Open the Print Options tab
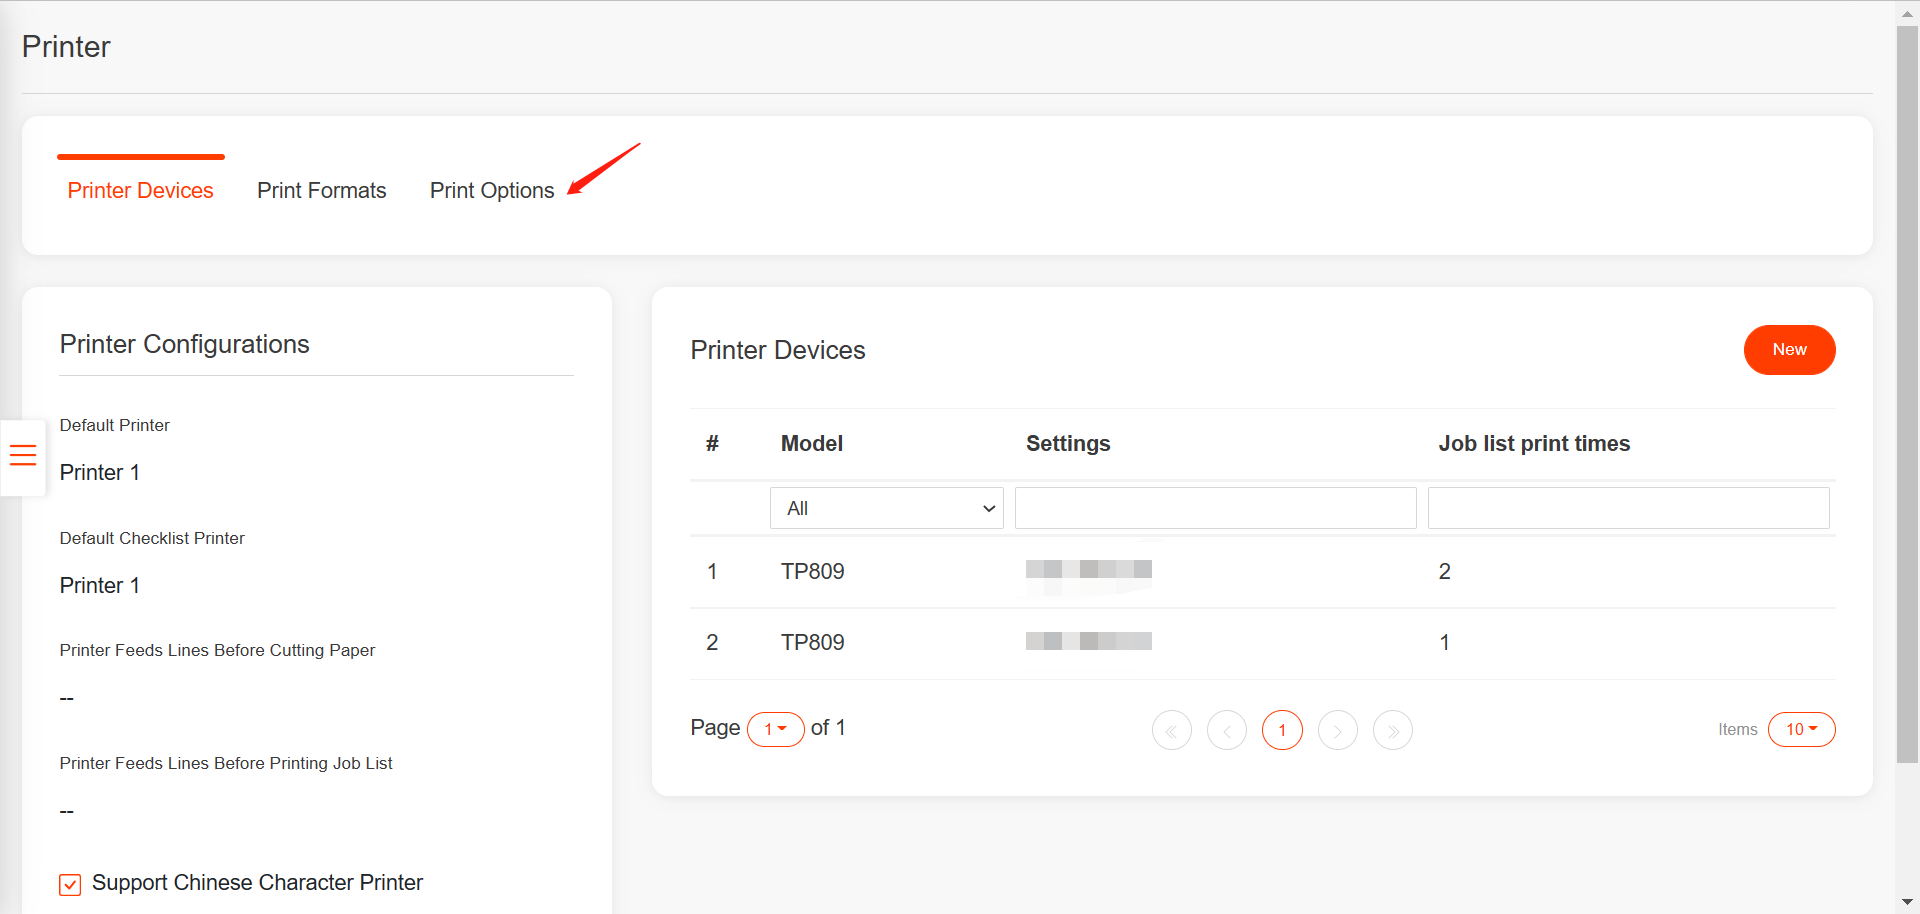1920x914 pixels. pos(492,190)
